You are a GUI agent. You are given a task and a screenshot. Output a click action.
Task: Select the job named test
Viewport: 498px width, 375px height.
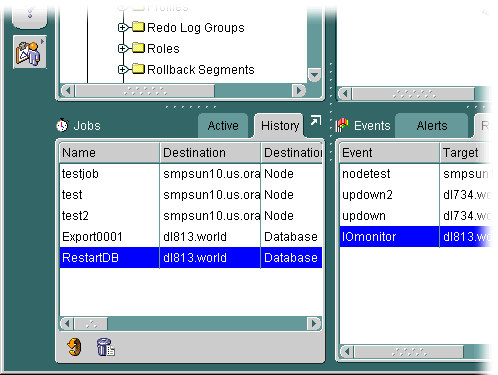(191, 195)
